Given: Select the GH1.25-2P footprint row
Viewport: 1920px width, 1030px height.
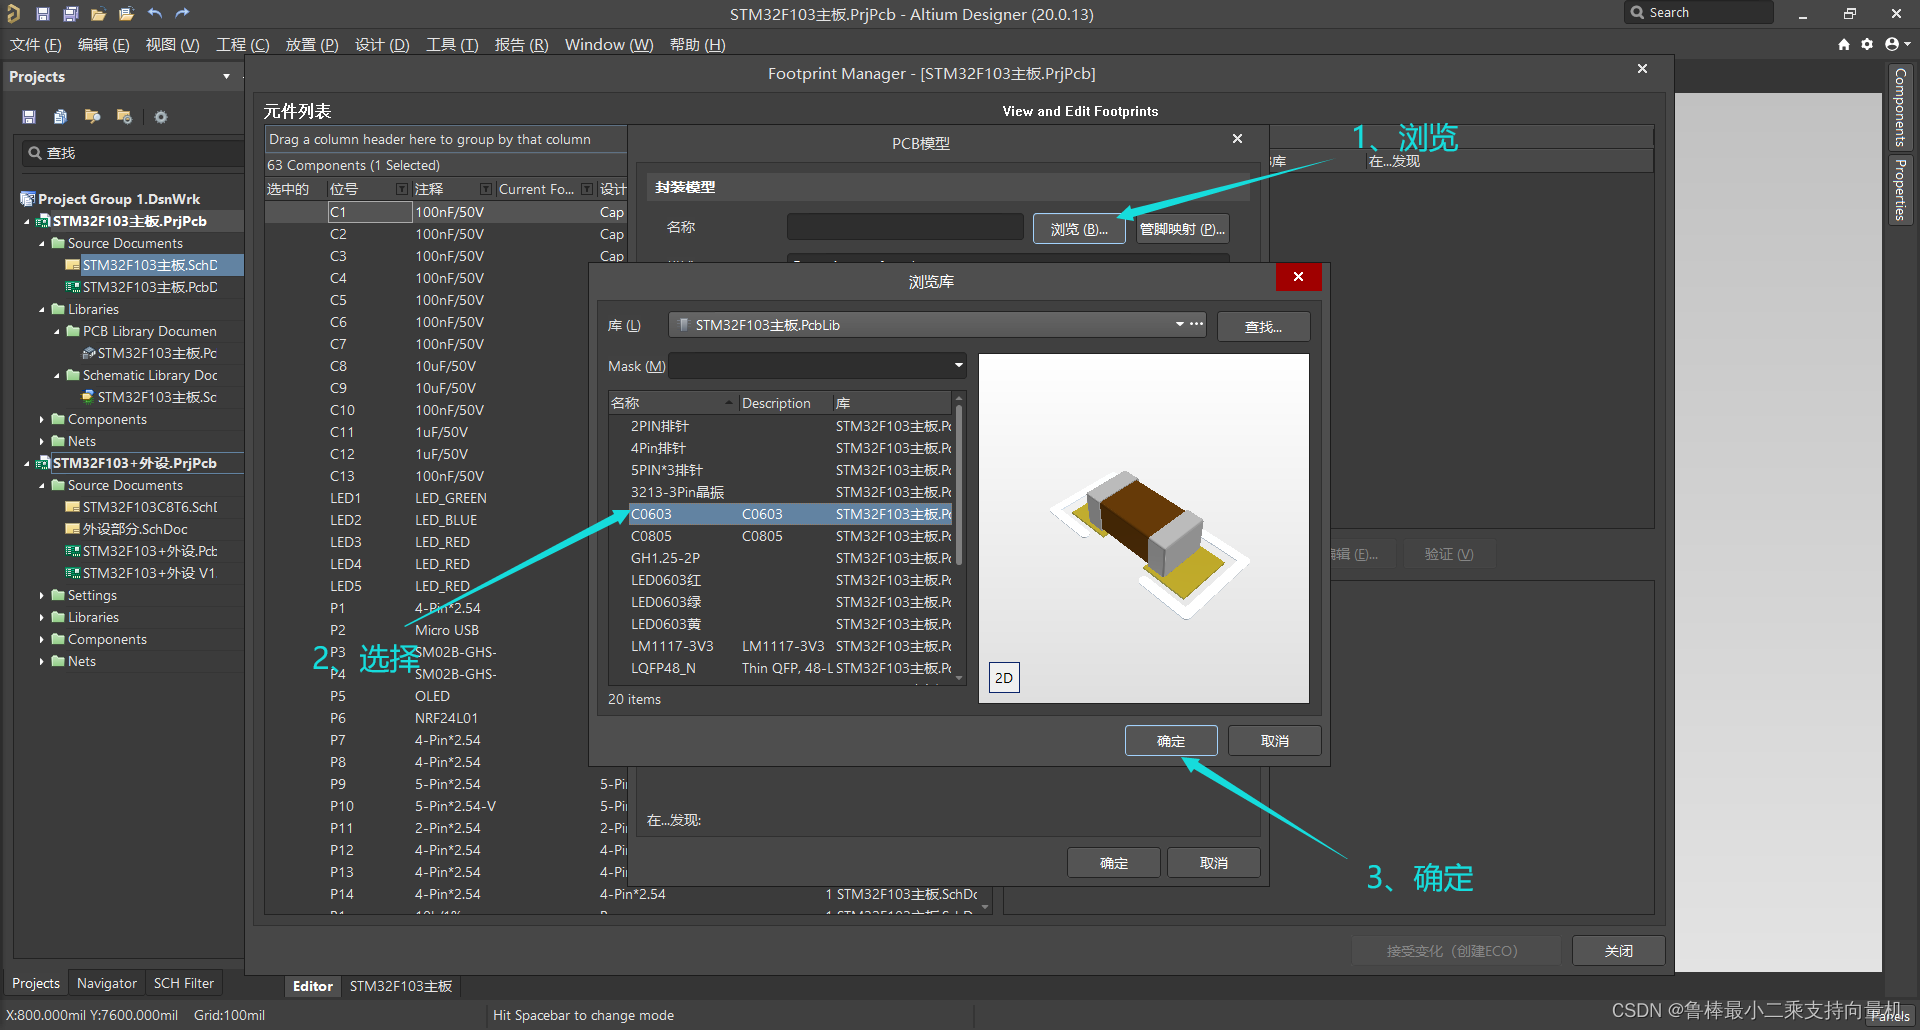Looking at the screenshot, I should click(780, 558).
